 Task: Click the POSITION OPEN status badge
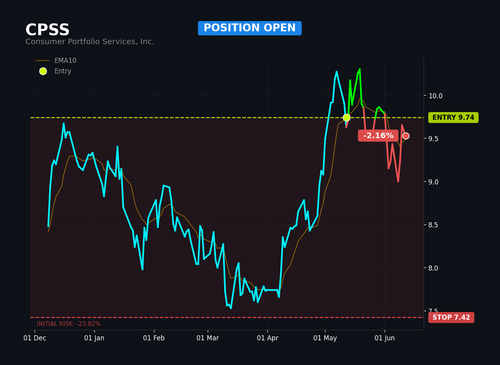pyautogui.click(x=250, y=28)
